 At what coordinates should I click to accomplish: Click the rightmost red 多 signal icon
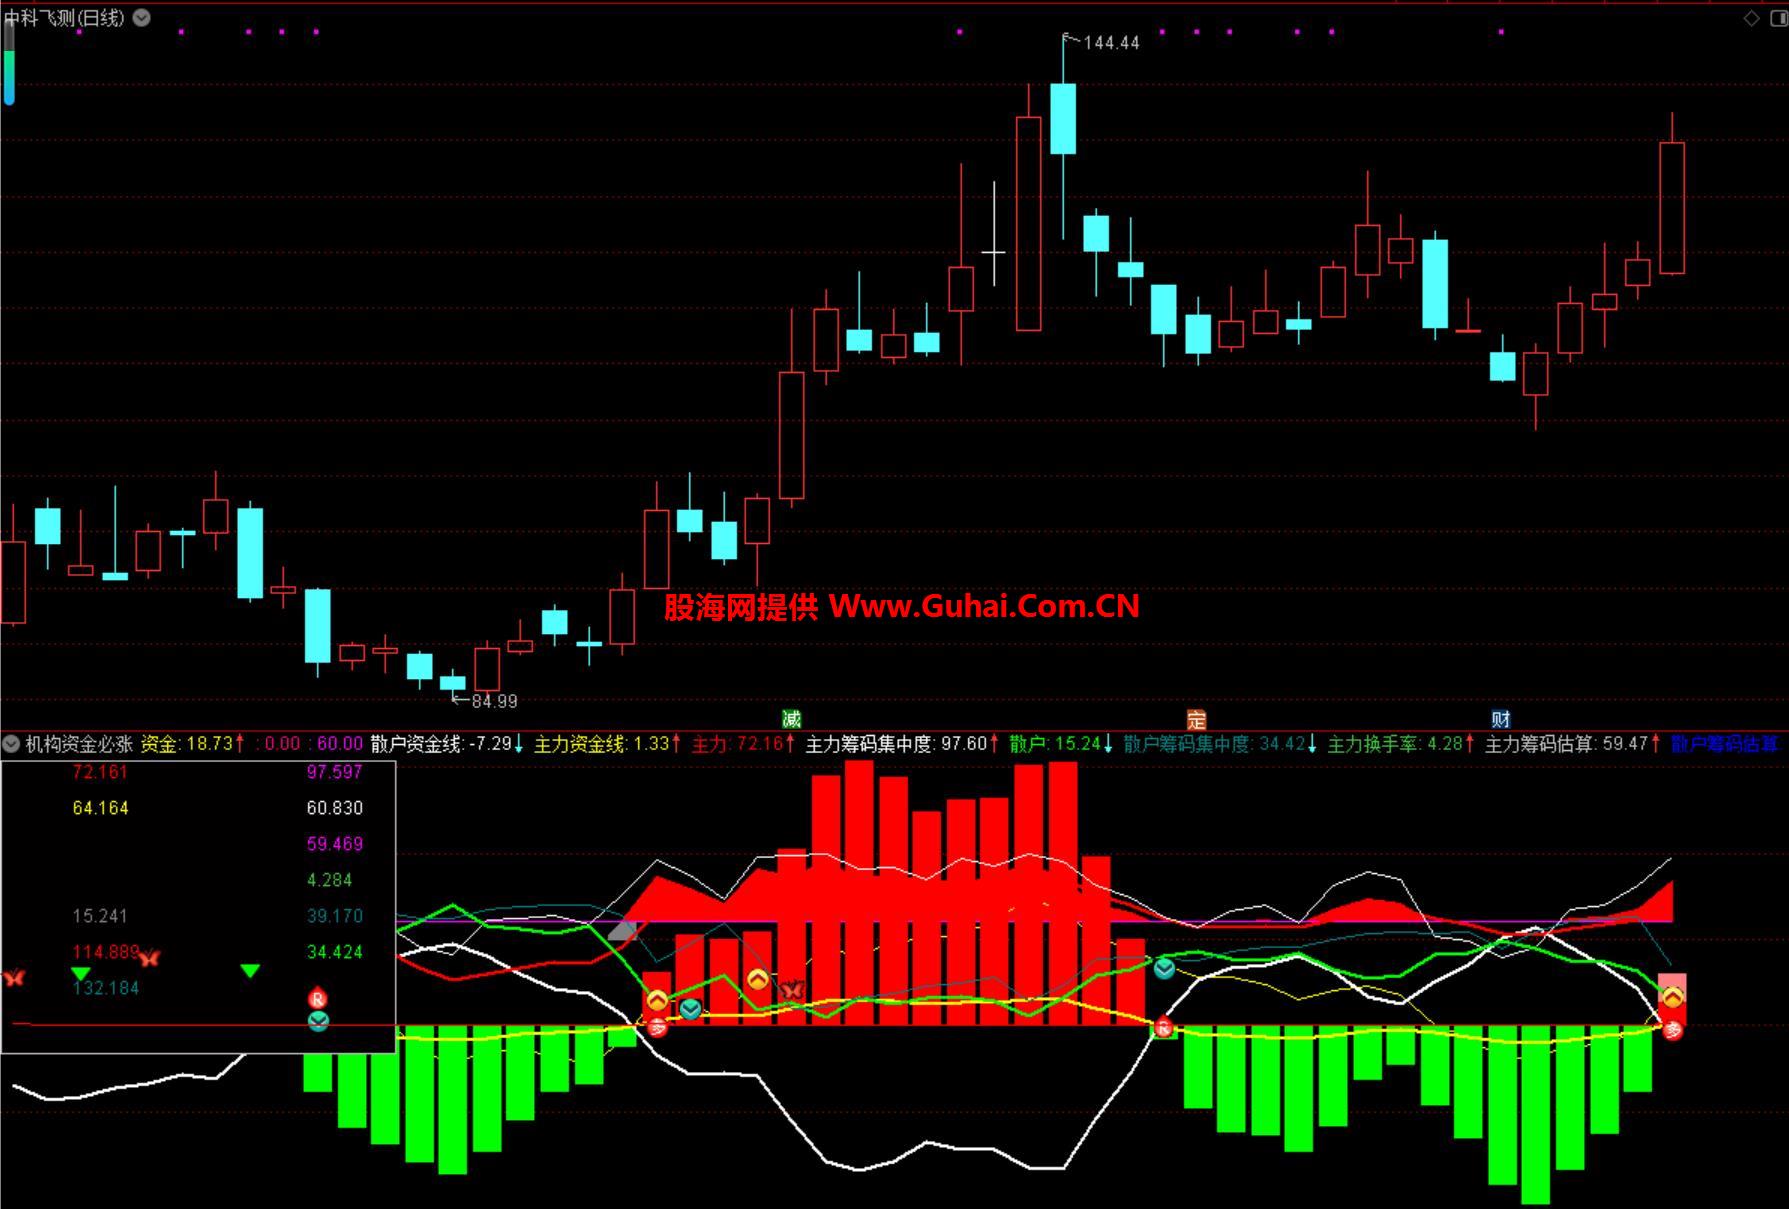pyautogui.click(x=1672, y=1030)
